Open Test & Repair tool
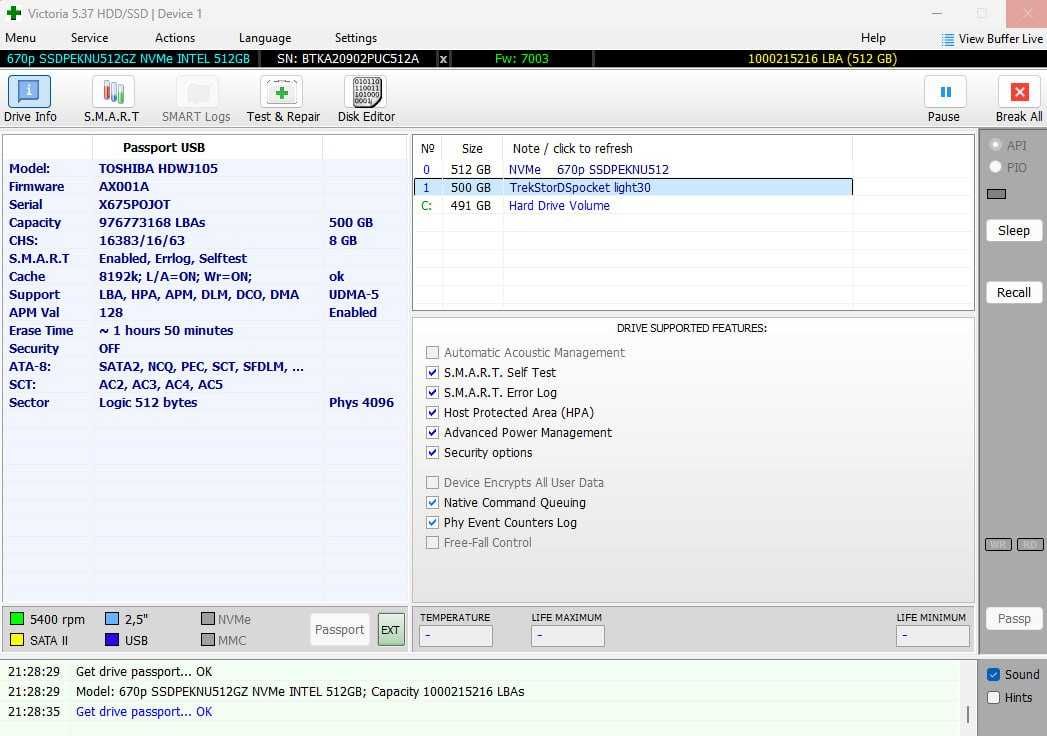The width and height of the screenshot is (1047, 736). point(281,91)
